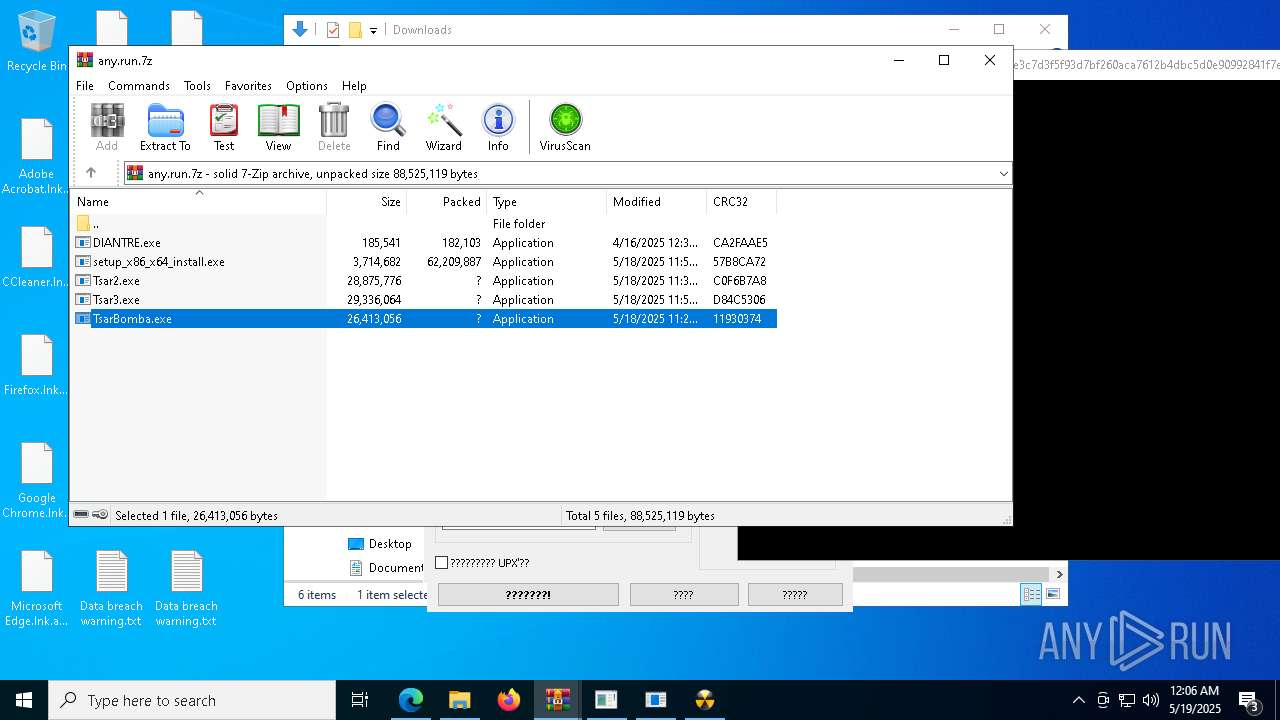Show archive Info
Viewport: 1280px width, 720px height.
498,127
